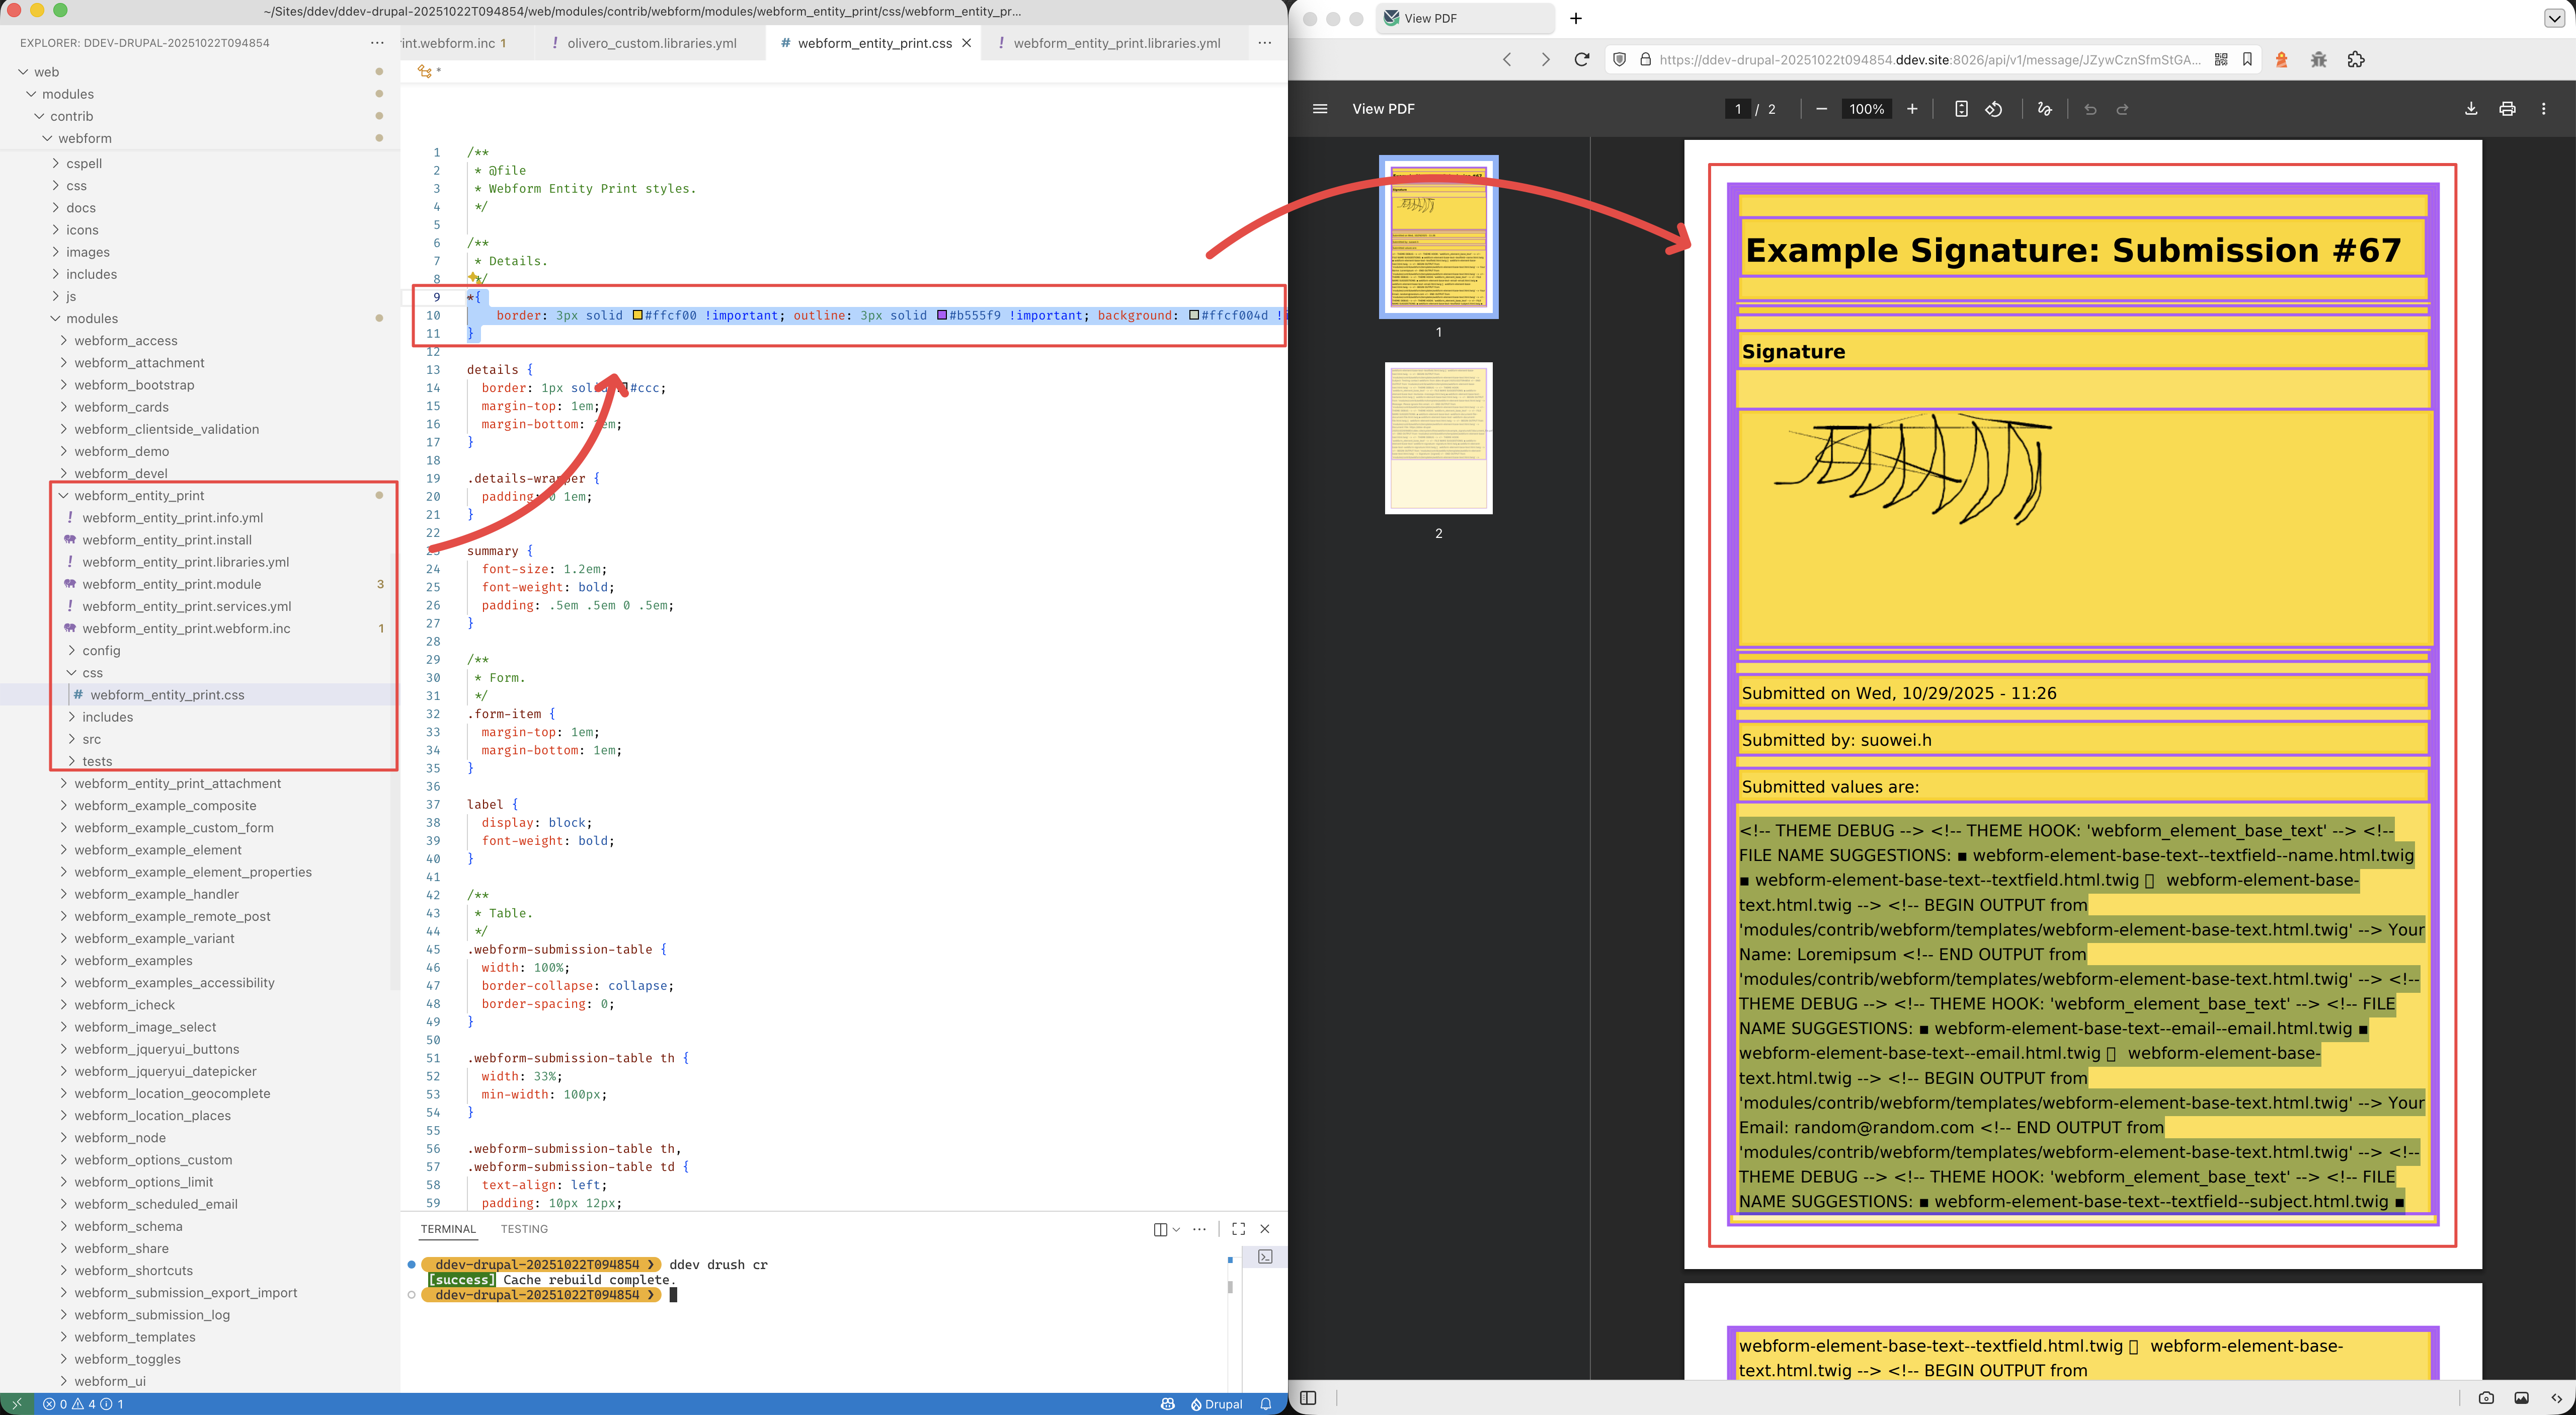Open the webform_entity_print.libraries.yml editor tab
This screenshot has width=2576, height=1415.
pyautogui.click(x=1116, y=43)
